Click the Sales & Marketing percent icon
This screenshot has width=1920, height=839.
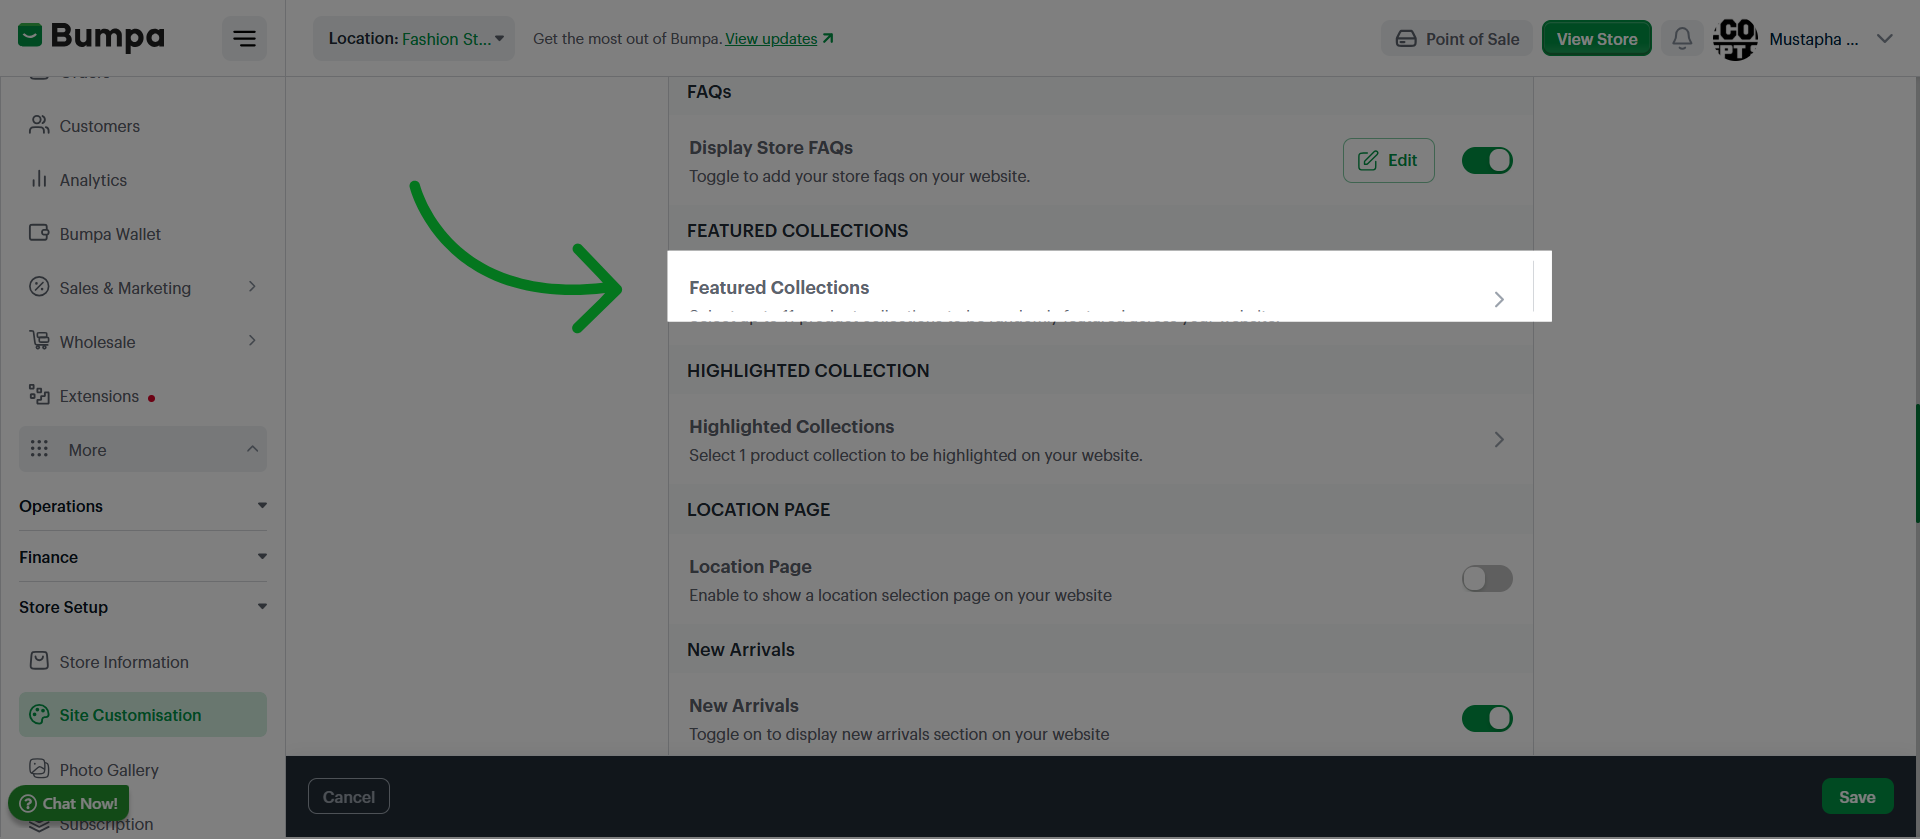[39, 287]
